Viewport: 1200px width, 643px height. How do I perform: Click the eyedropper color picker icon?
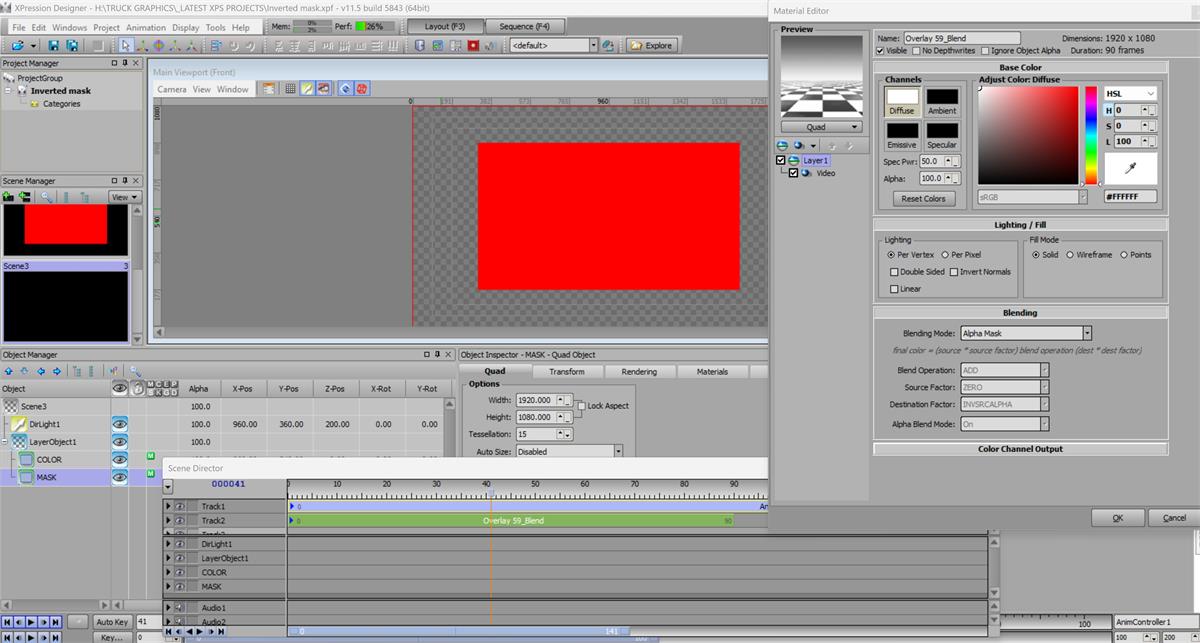(x=1131, y=168)
